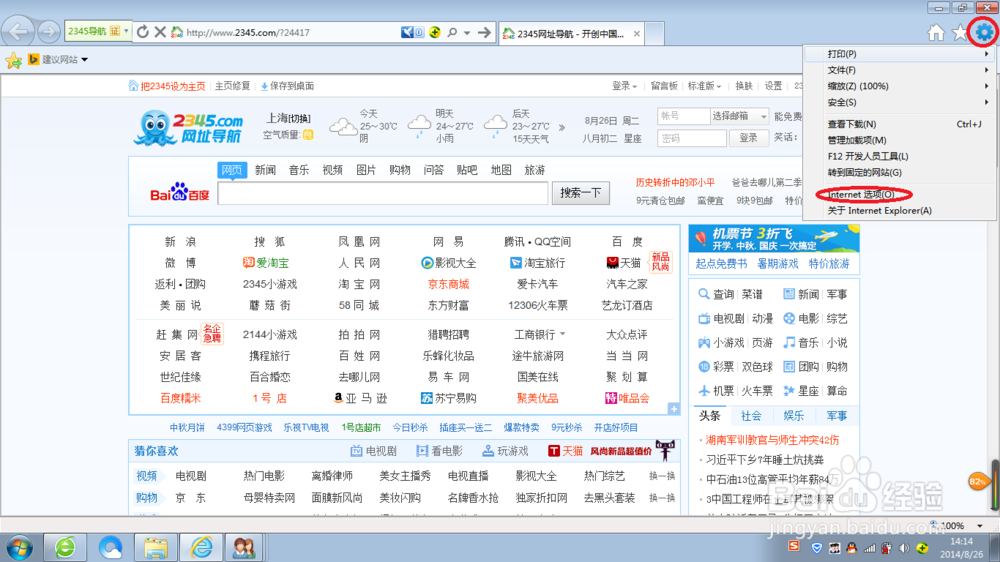The width and height of the screenshot is (1000, 562).
Task: Select 查看下载(N) menu item
Action: pyautogui.click(x=899, y=124)
